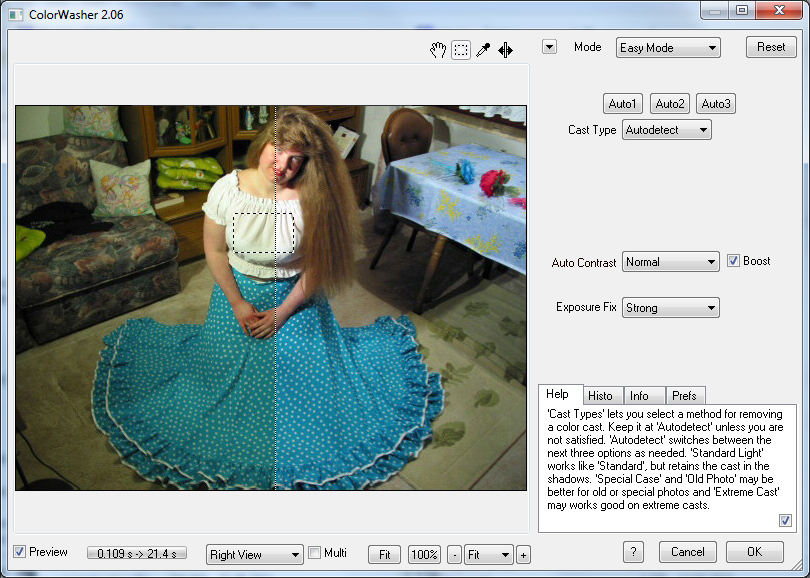Expand the Cast Type dropdown
The height and width of the screenshot is (578, 810).
tap(666, 130)
